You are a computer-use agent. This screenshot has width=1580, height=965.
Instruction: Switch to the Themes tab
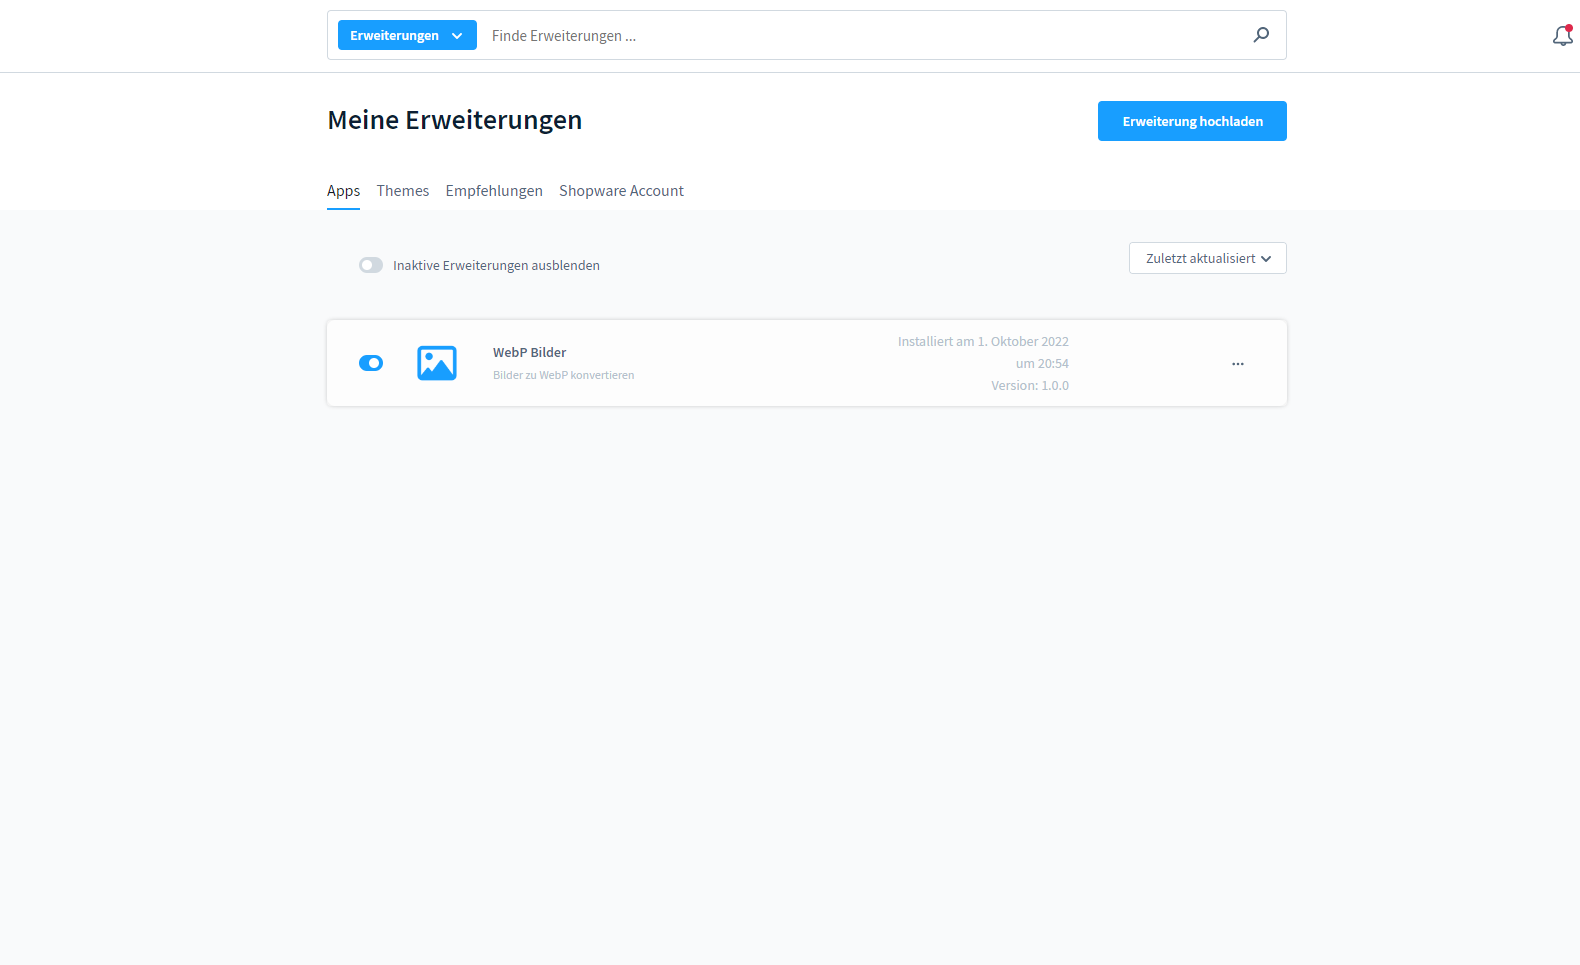click(x=403, y=191)
